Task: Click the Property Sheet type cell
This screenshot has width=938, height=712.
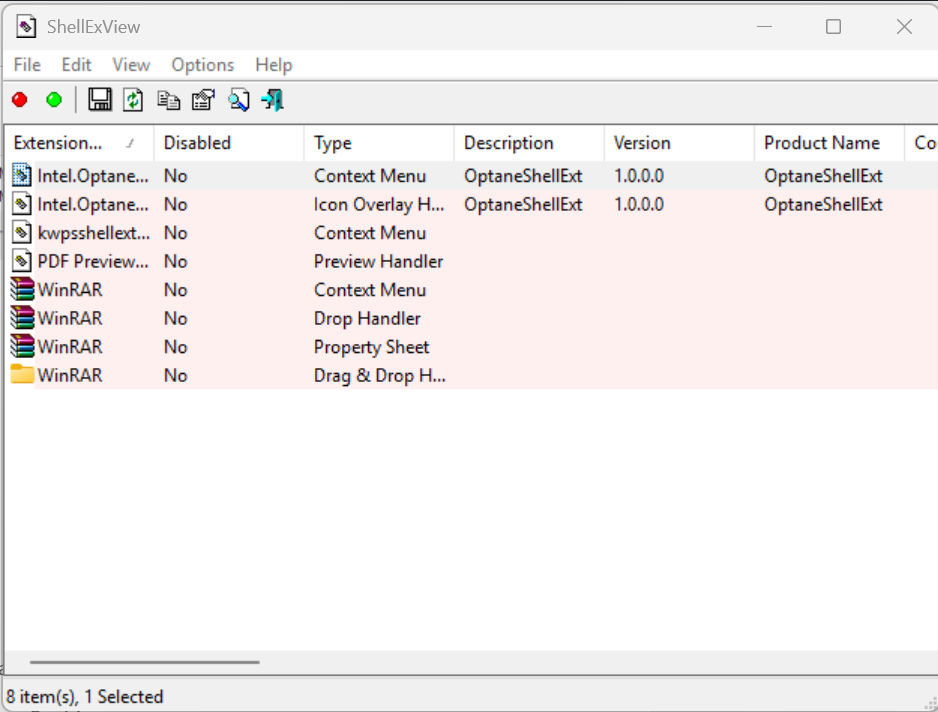Action: tap(371, 347)
